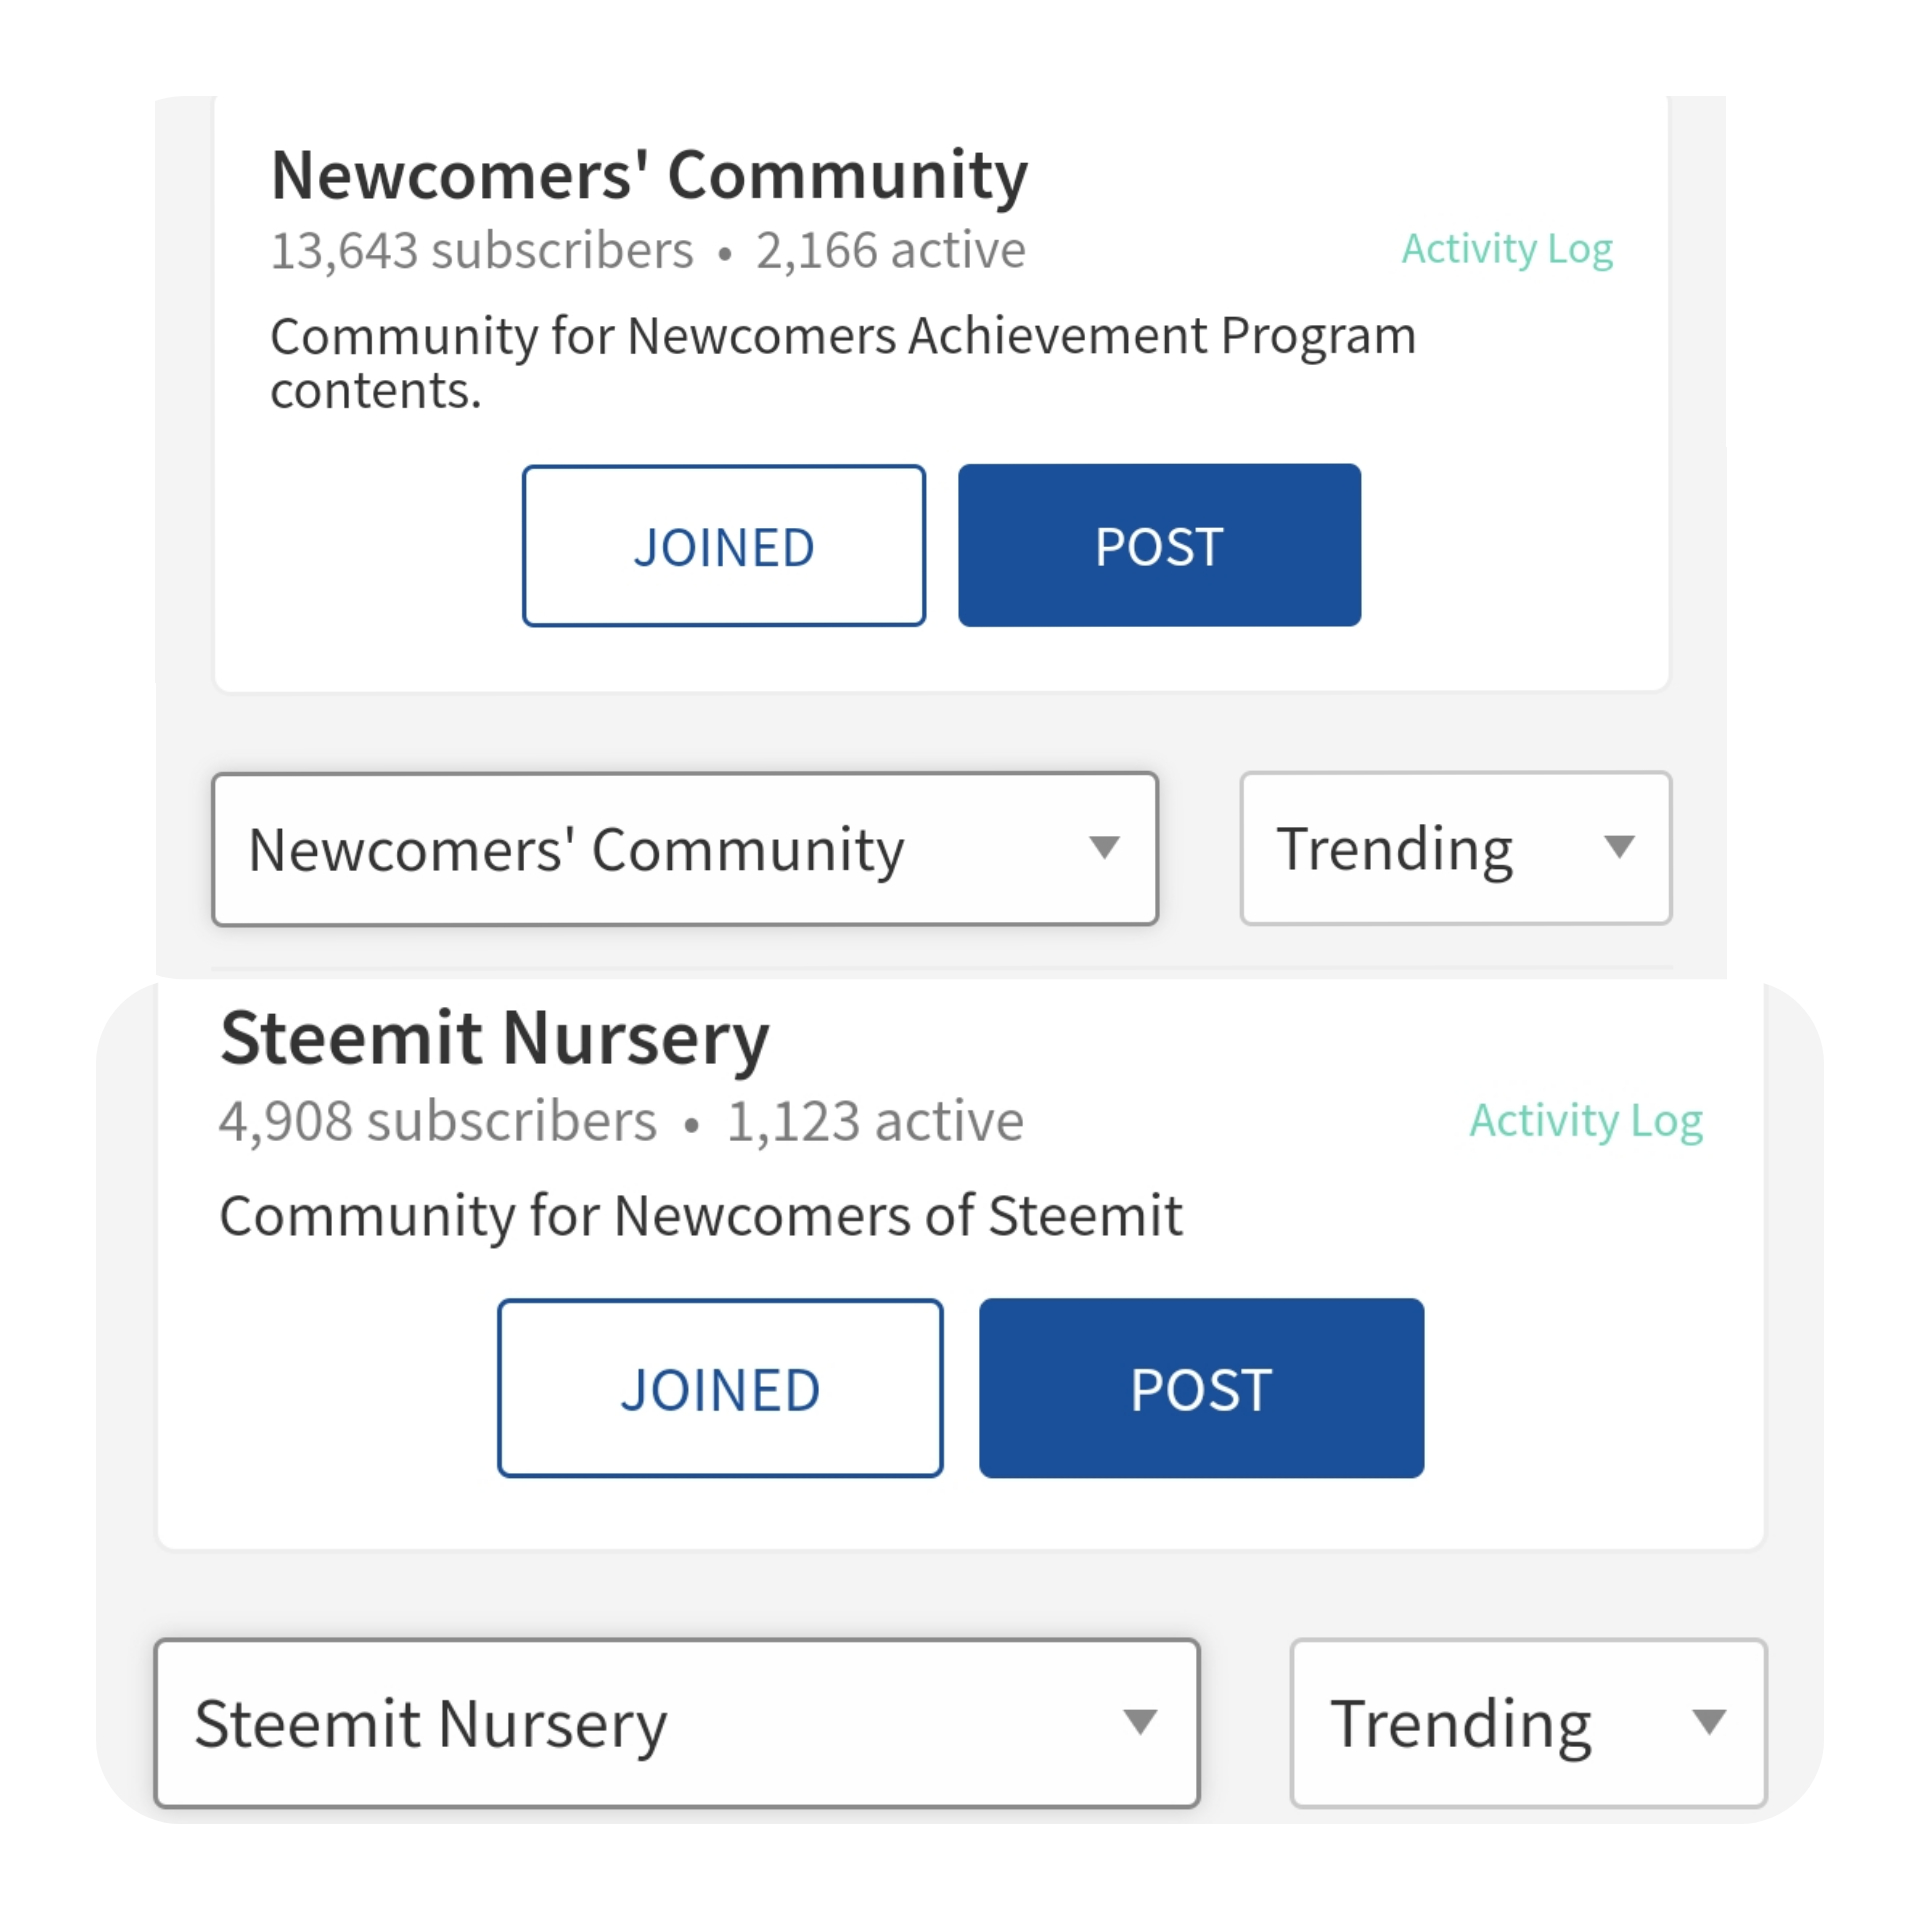Click the Steemit Nursery heading
This screenshot has height=1920, width=1920.
click(495, 1038)
